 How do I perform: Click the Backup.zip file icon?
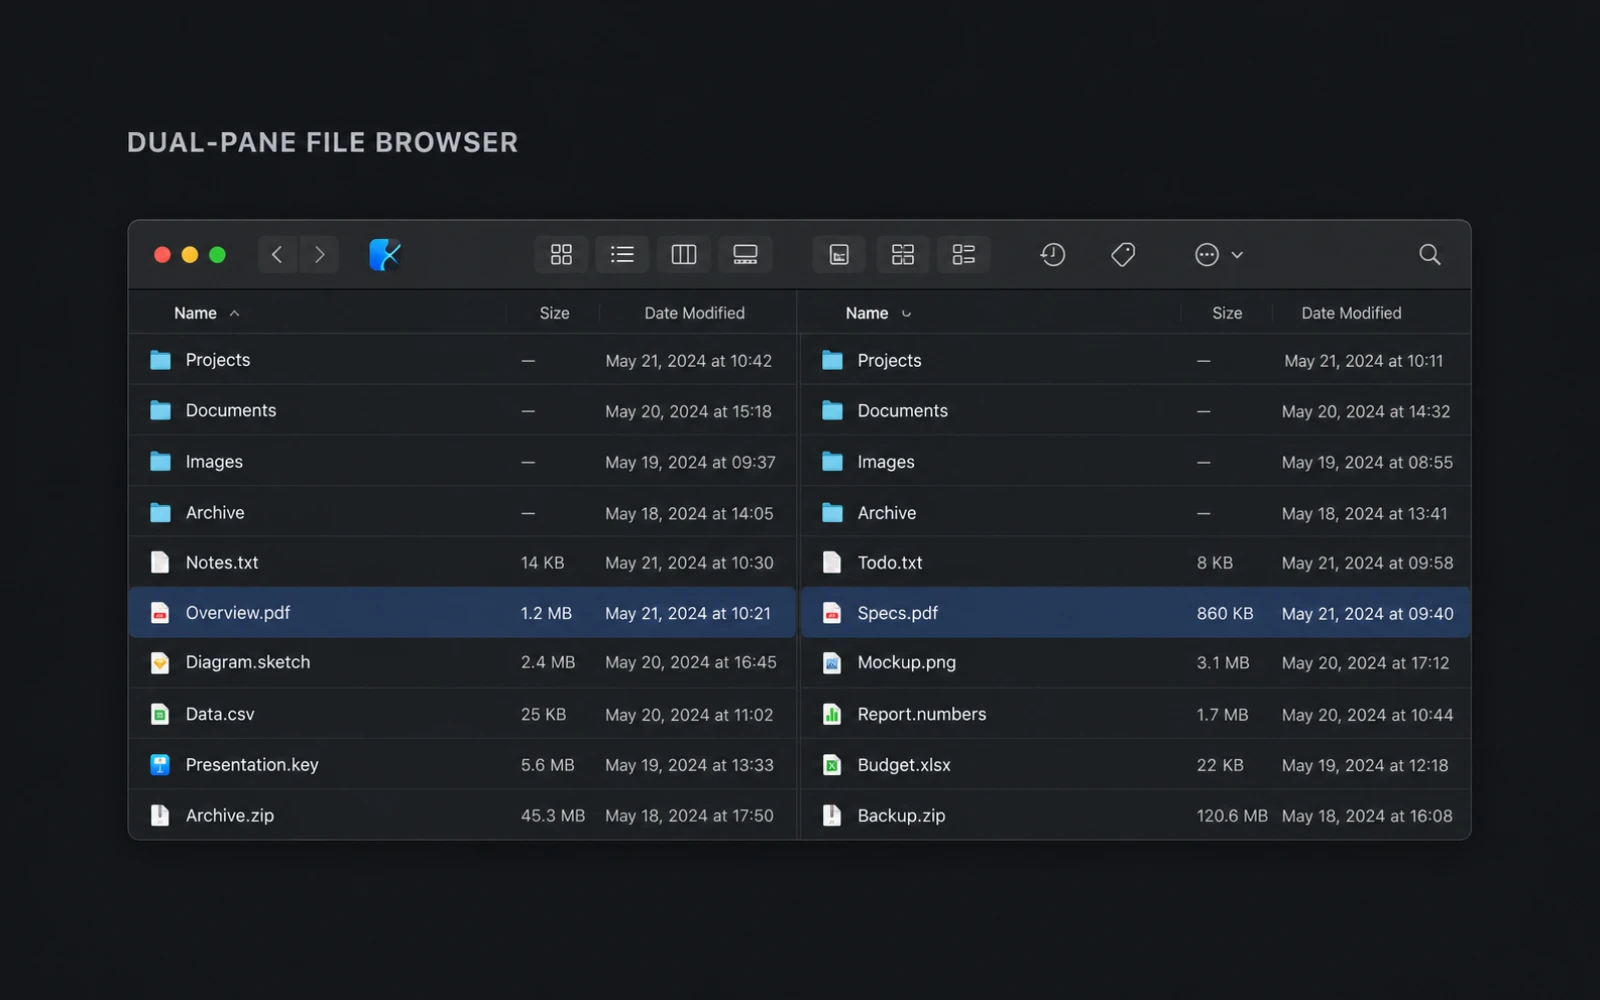point(832,816)
